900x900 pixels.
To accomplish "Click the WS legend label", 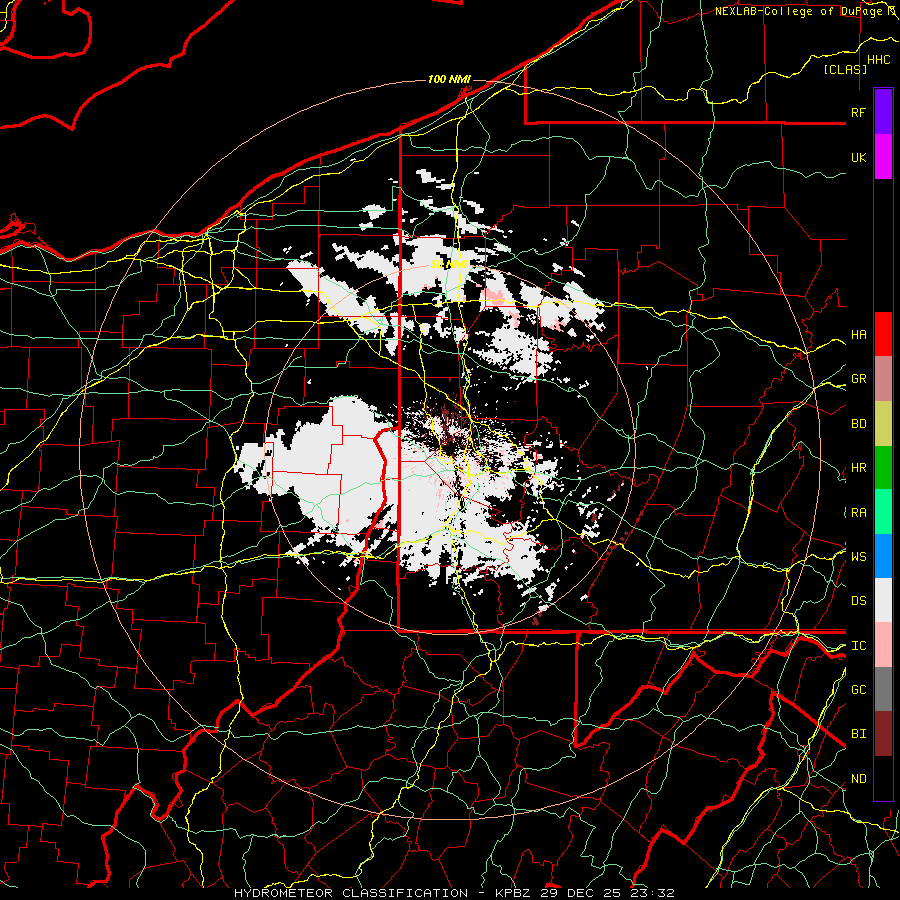I will [858, 556].
